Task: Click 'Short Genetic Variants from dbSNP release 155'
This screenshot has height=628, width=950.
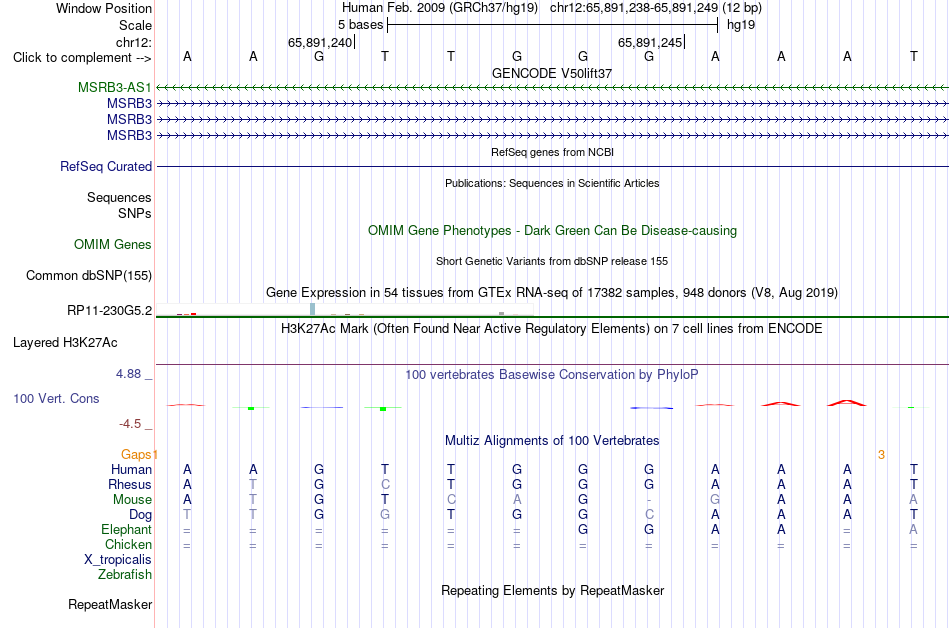Action: (552, 261)
